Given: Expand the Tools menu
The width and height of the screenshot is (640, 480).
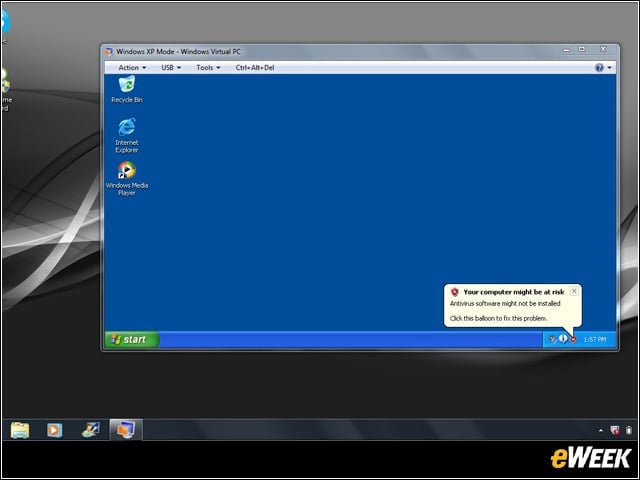Looking at the screenshot, I should click(x=208, y=68).
